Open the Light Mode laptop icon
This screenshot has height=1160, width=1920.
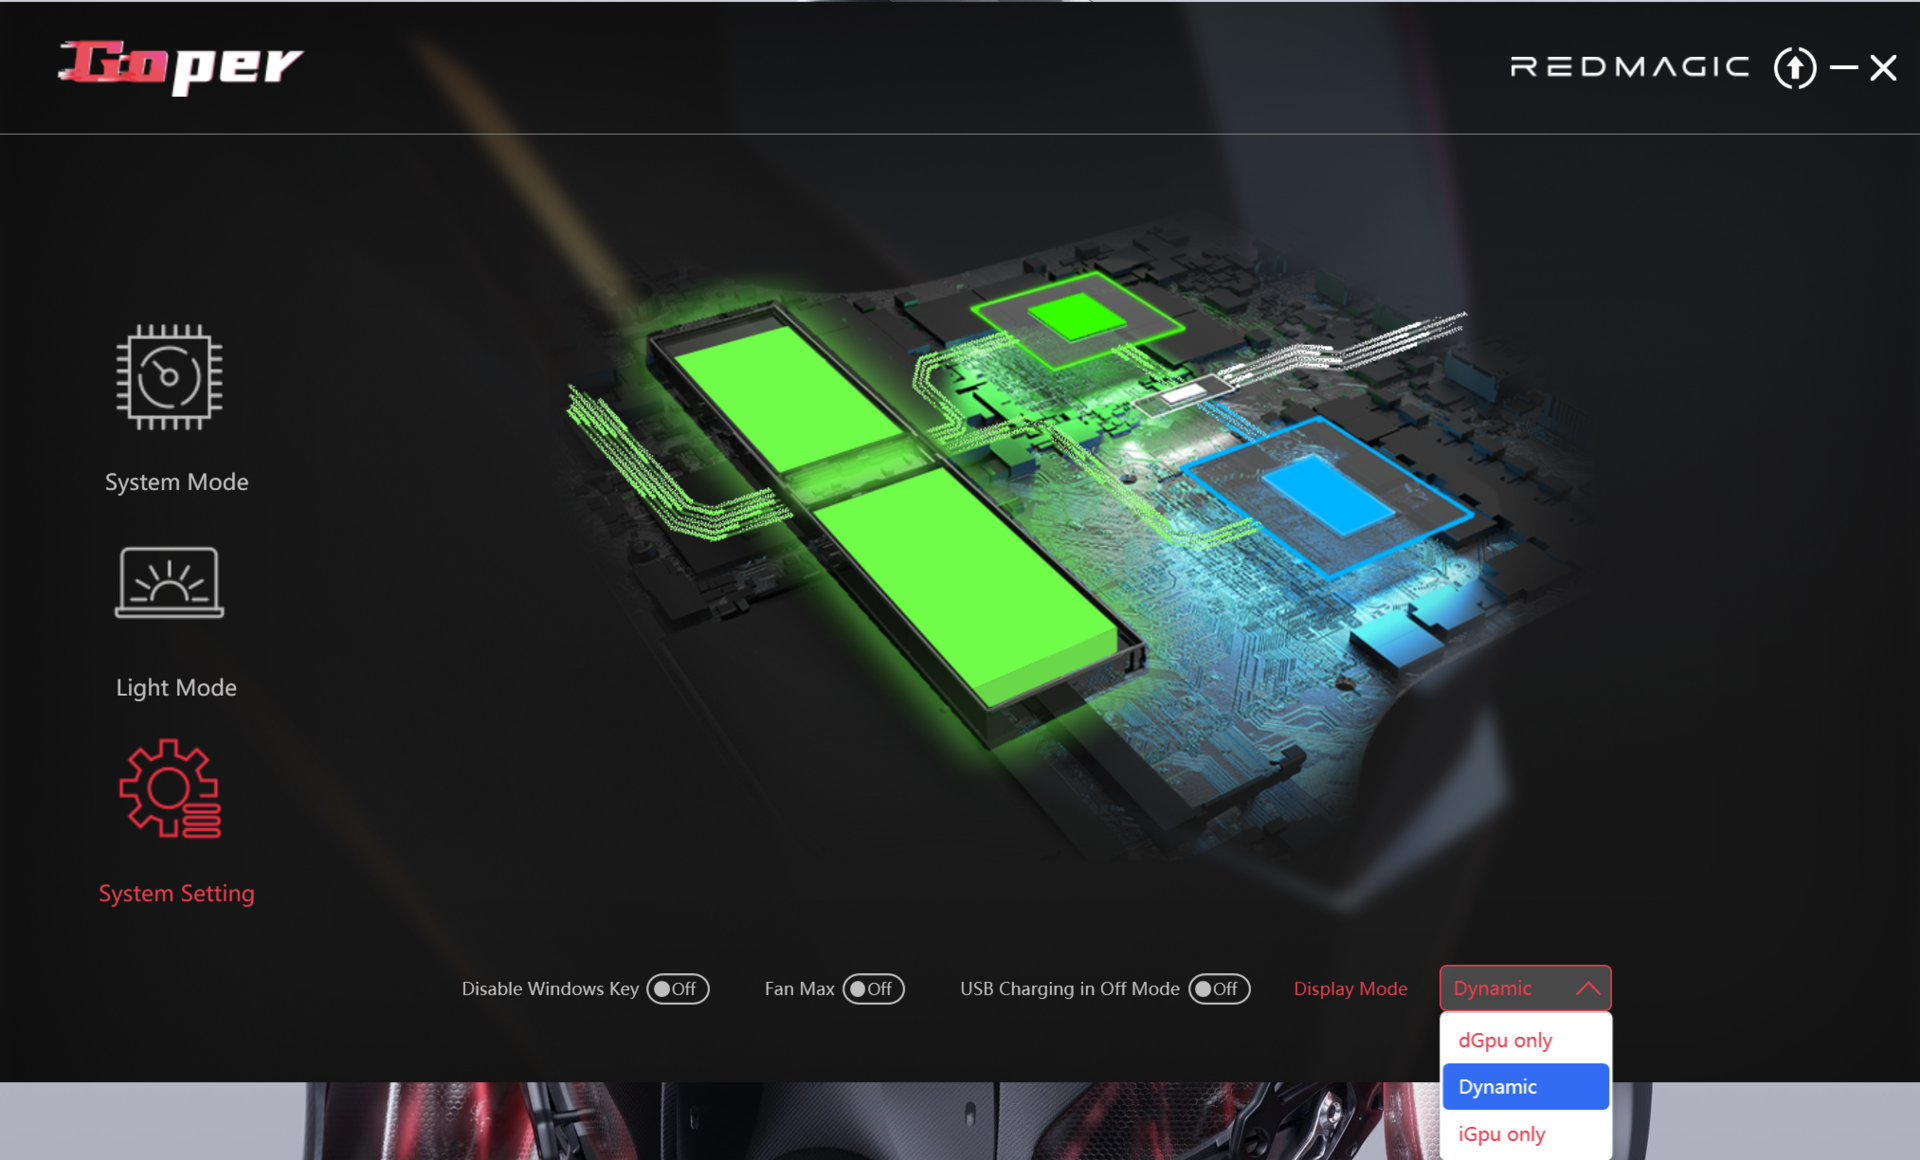(169, 582)
